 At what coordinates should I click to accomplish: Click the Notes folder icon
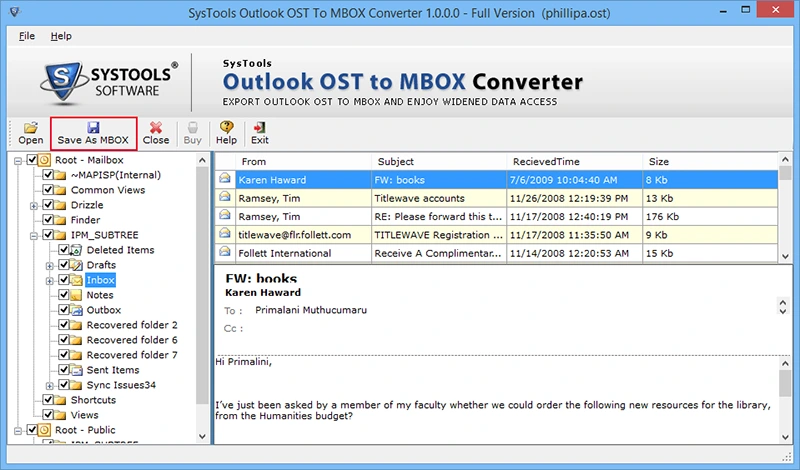(76, 295)
